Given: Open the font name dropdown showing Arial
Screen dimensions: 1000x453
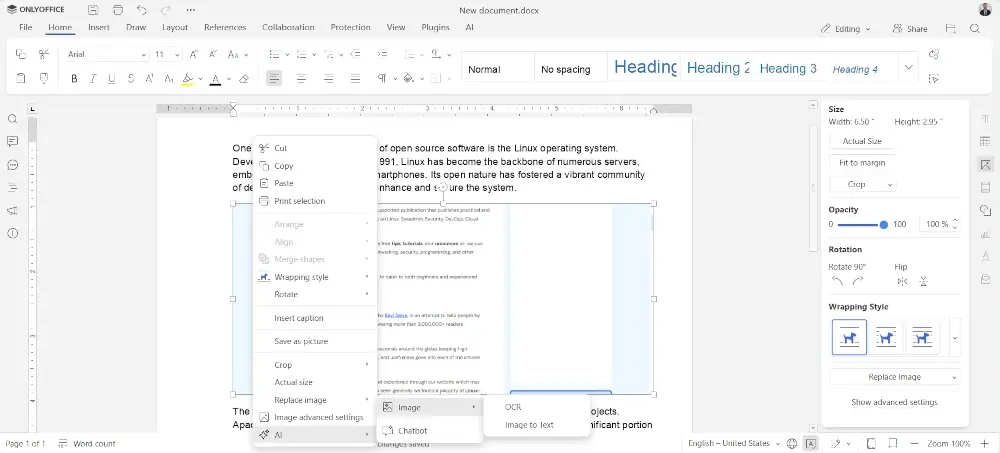Looking at the screenshot, I should point(107,54).
